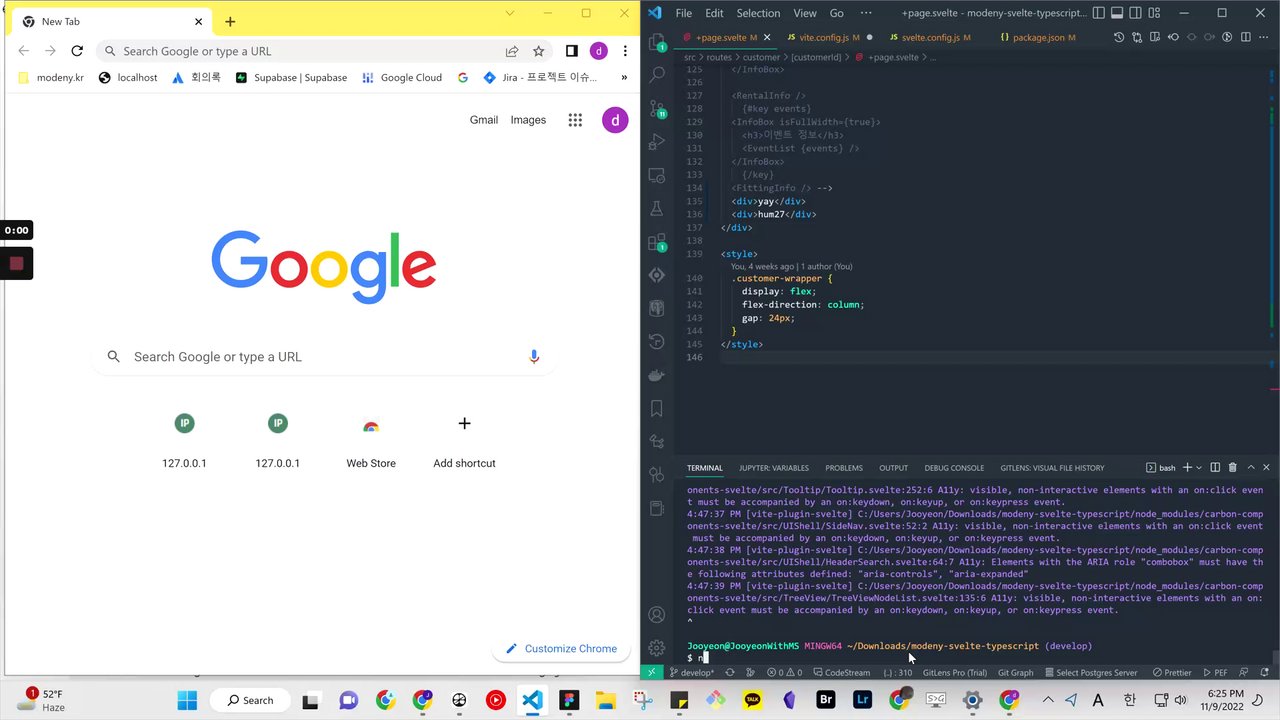Open the File menu in VS Code
Screen dimensions: 1280x720
684,13
